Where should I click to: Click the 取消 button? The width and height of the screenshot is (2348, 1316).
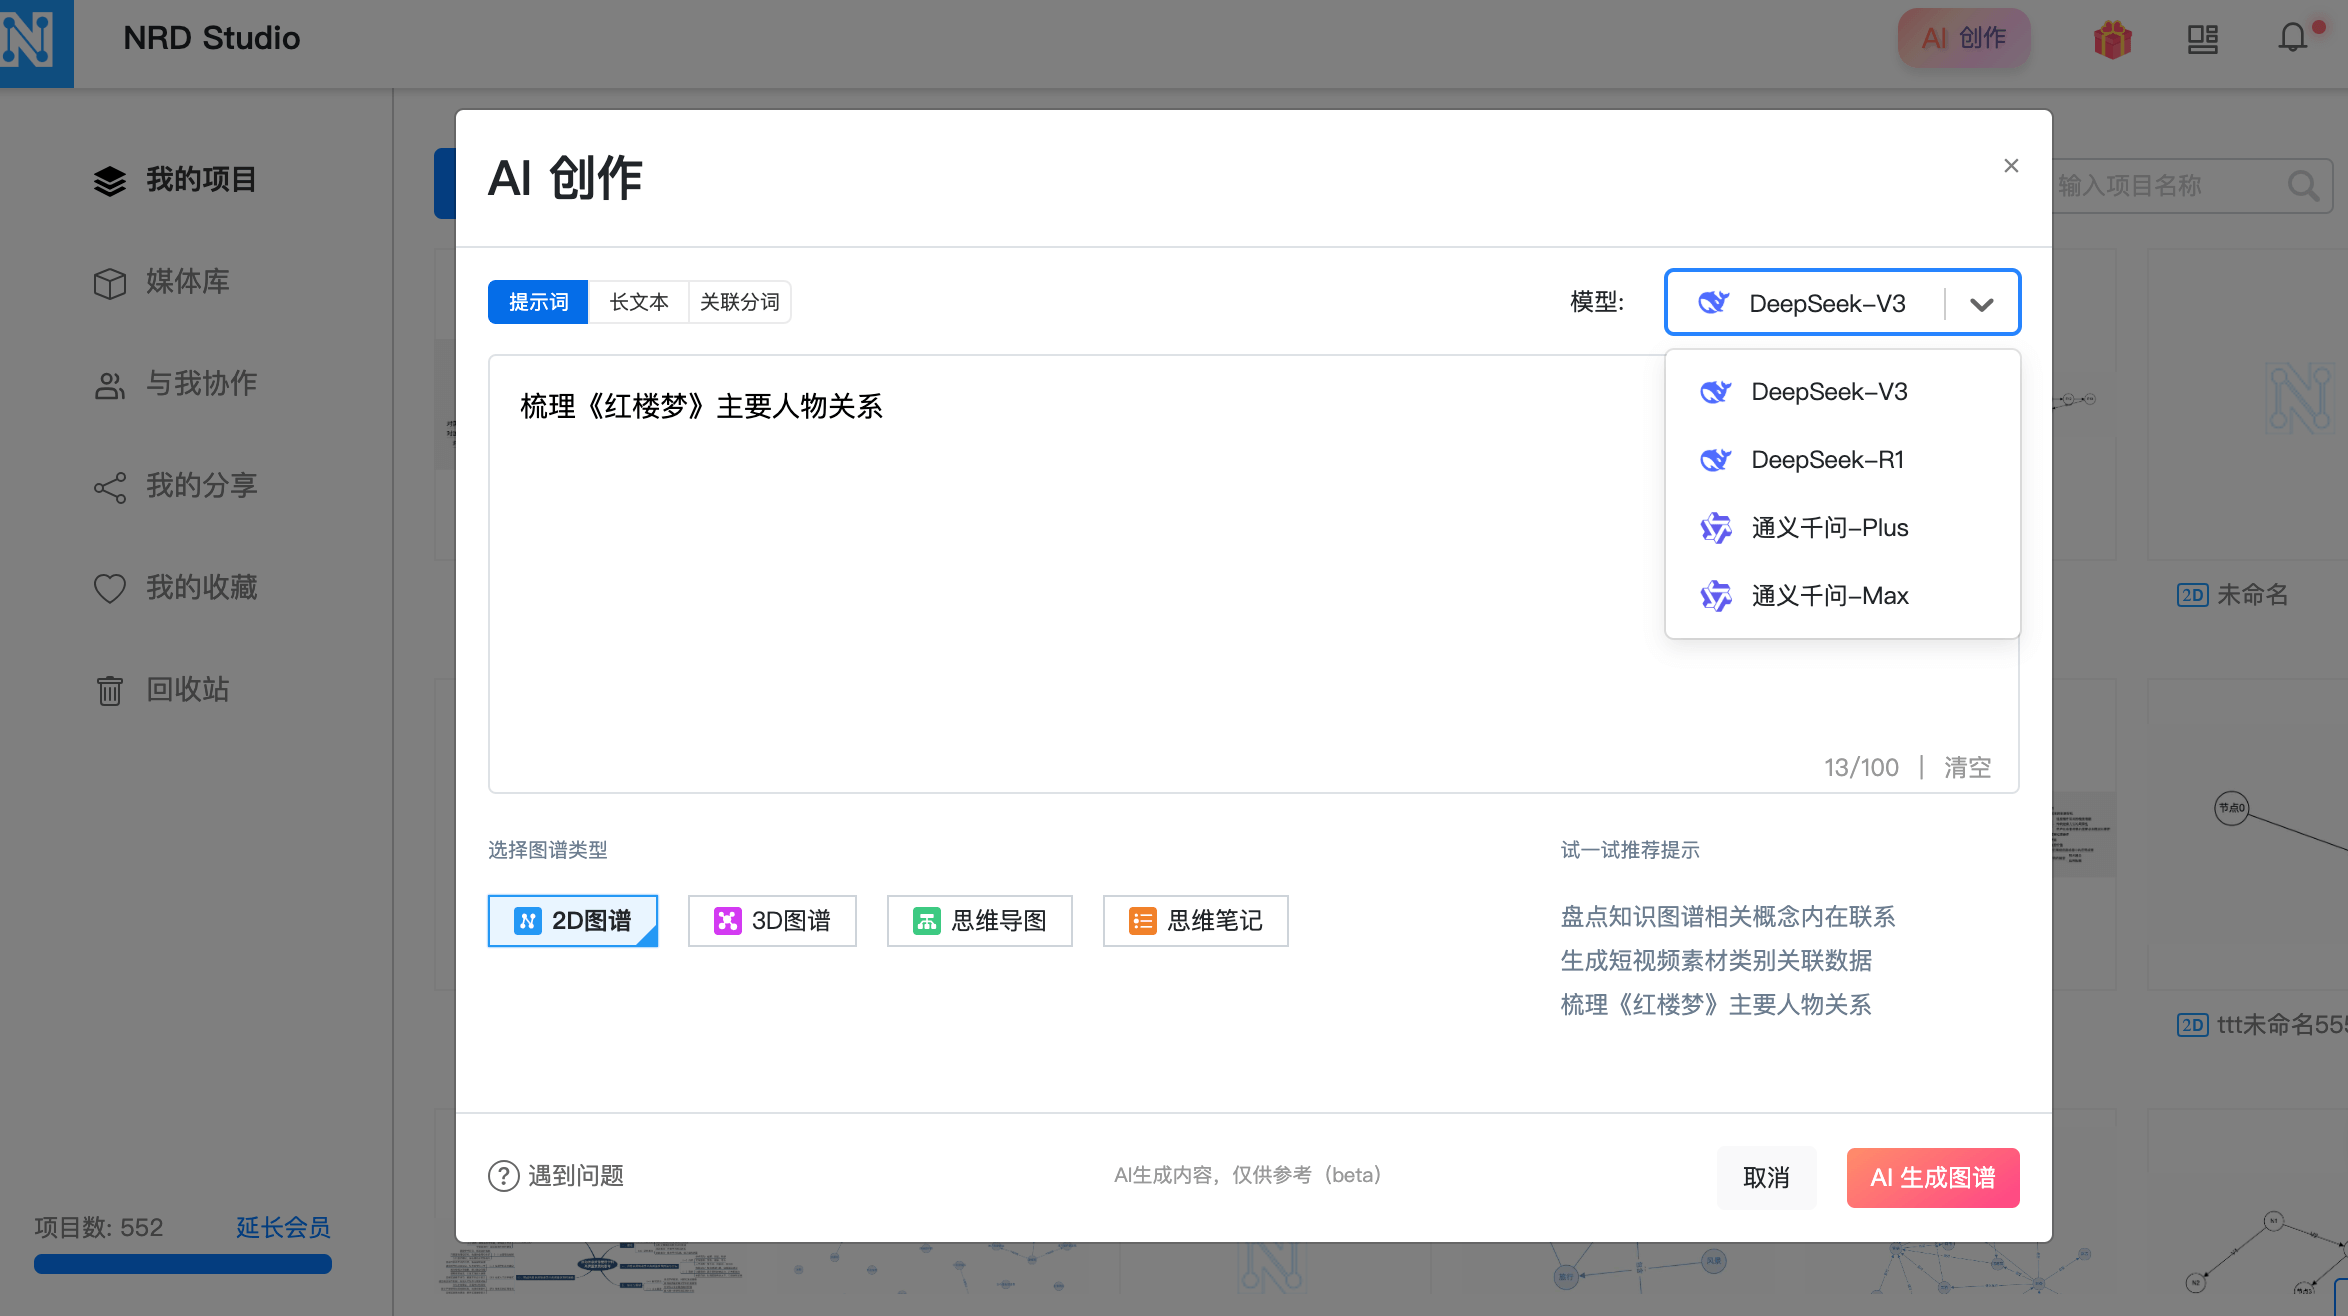pos(1766,1178)
